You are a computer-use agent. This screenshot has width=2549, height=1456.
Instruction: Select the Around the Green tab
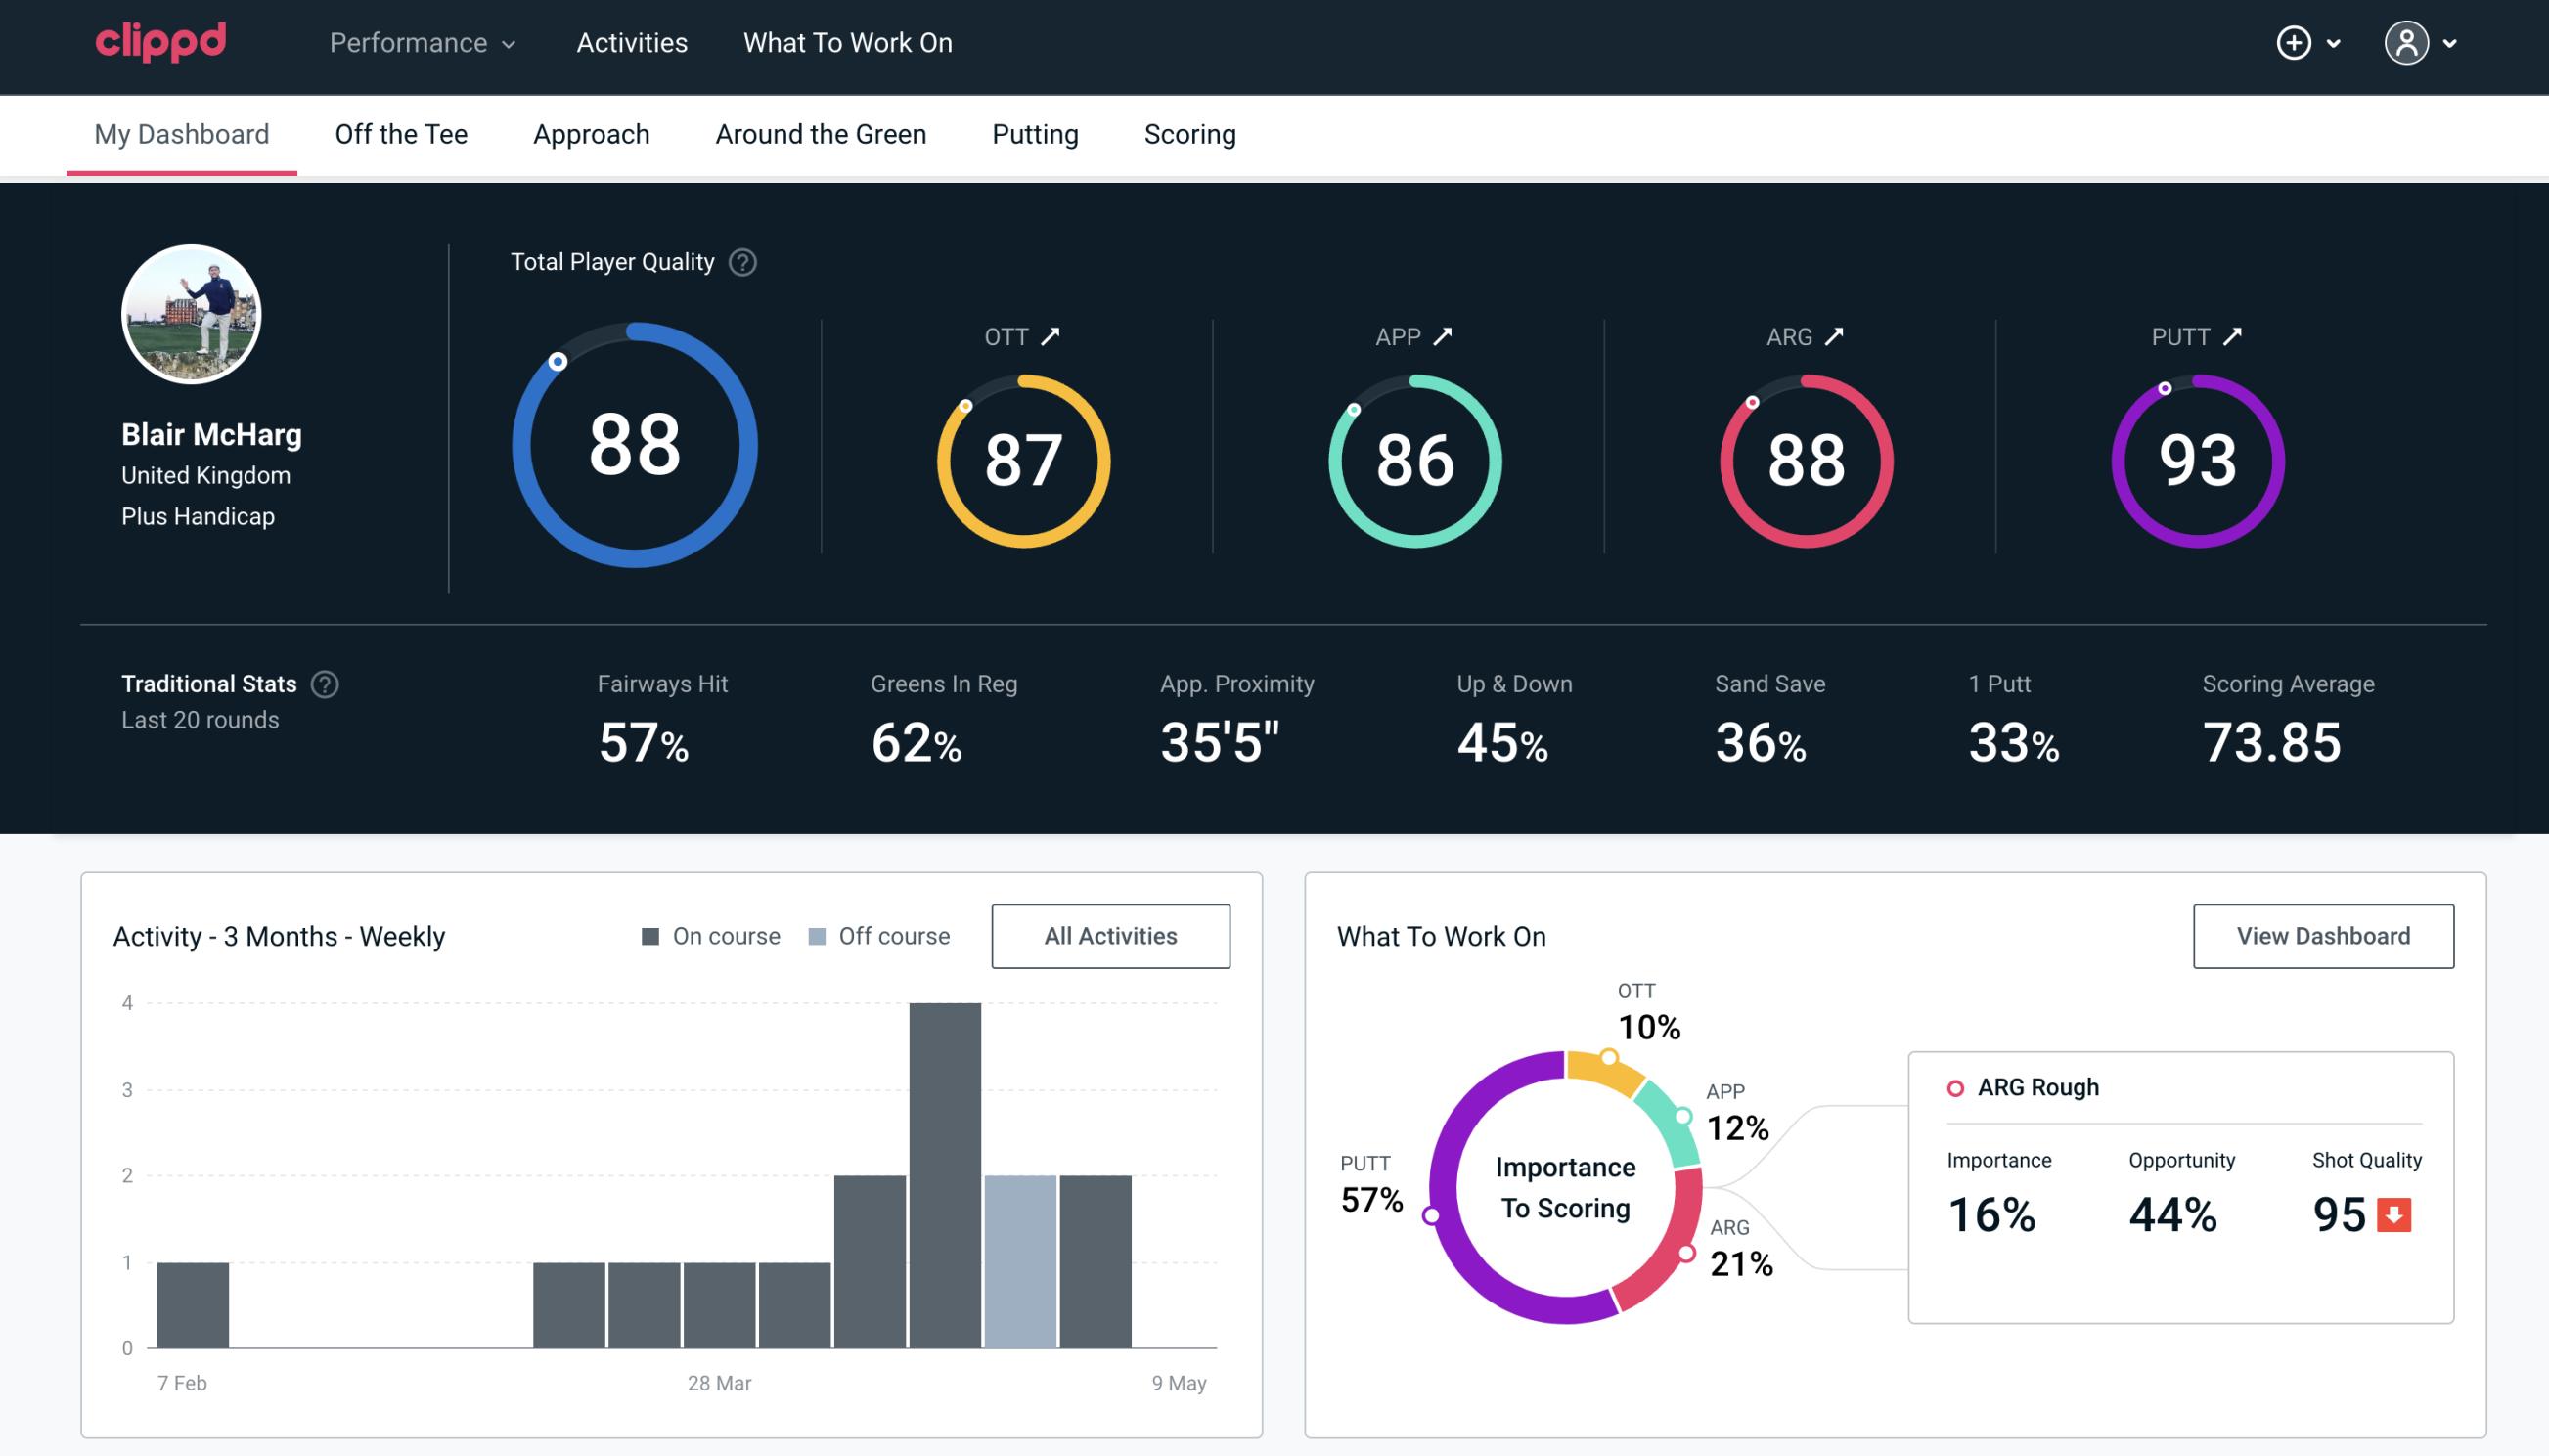[x=820, y=133]
